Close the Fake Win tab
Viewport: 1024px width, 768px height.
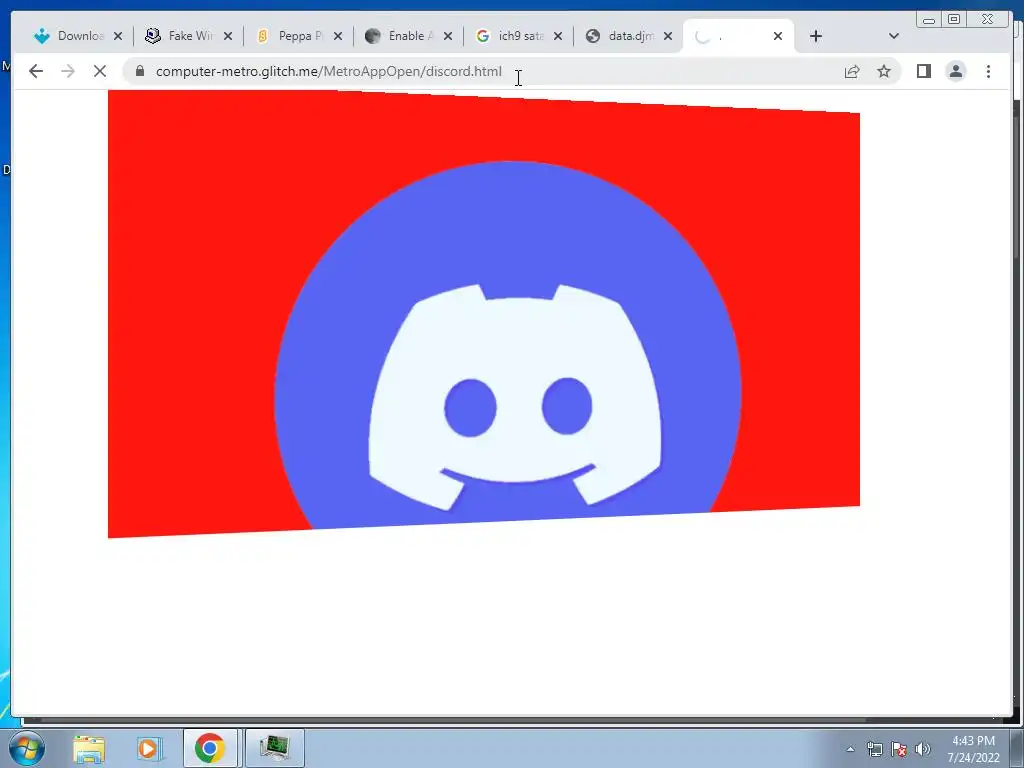(x=228, y=36)
